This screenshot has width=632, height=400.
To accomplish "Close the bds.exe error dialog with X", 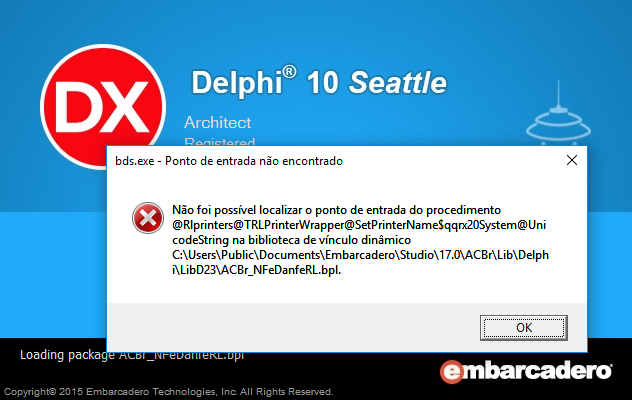I will [x=572, y=160].
